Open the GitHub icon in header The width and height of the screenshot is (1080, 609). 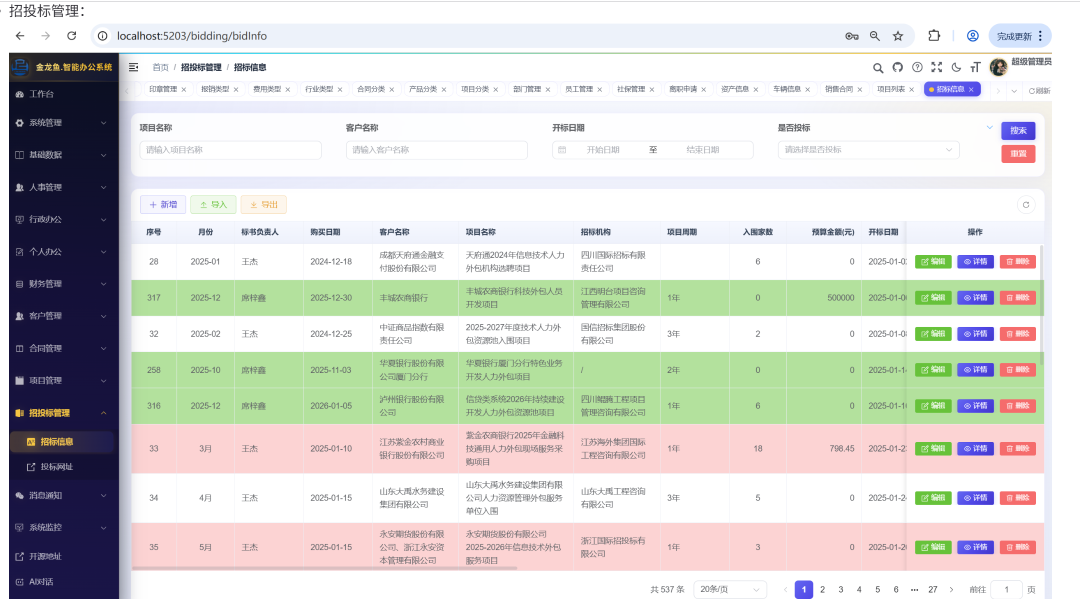coord(897,67)
